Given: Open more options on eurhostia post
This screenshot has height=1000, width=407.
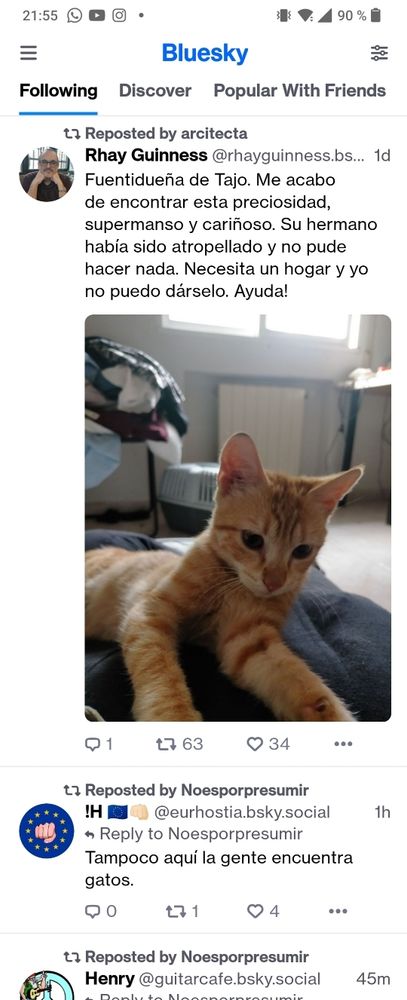Looking at the screenshot, I should (338, 911).
